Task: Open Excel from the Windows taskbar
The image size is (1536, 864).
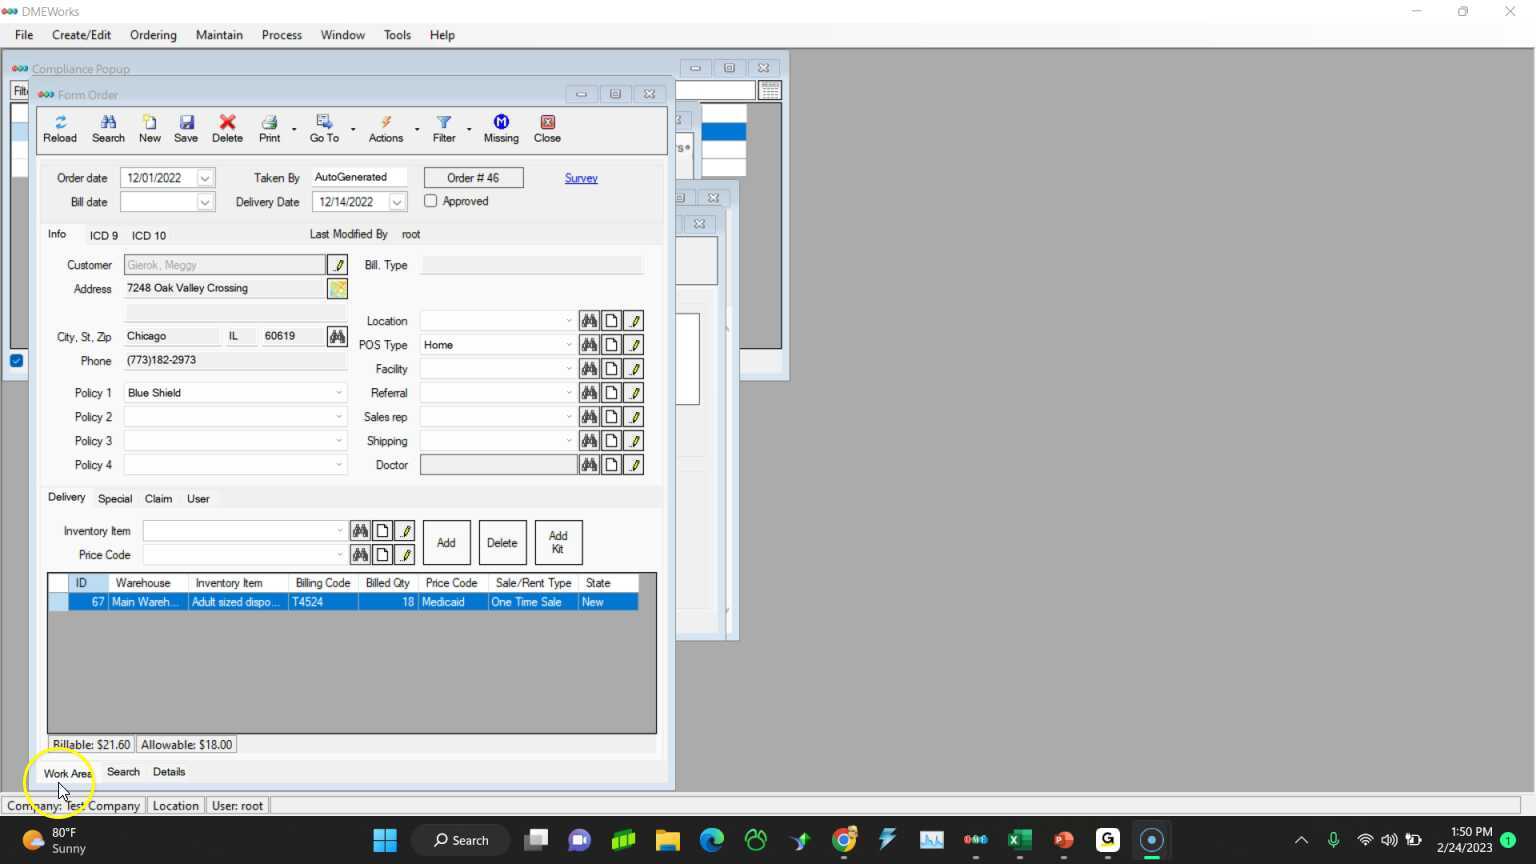Action: 1019,840
